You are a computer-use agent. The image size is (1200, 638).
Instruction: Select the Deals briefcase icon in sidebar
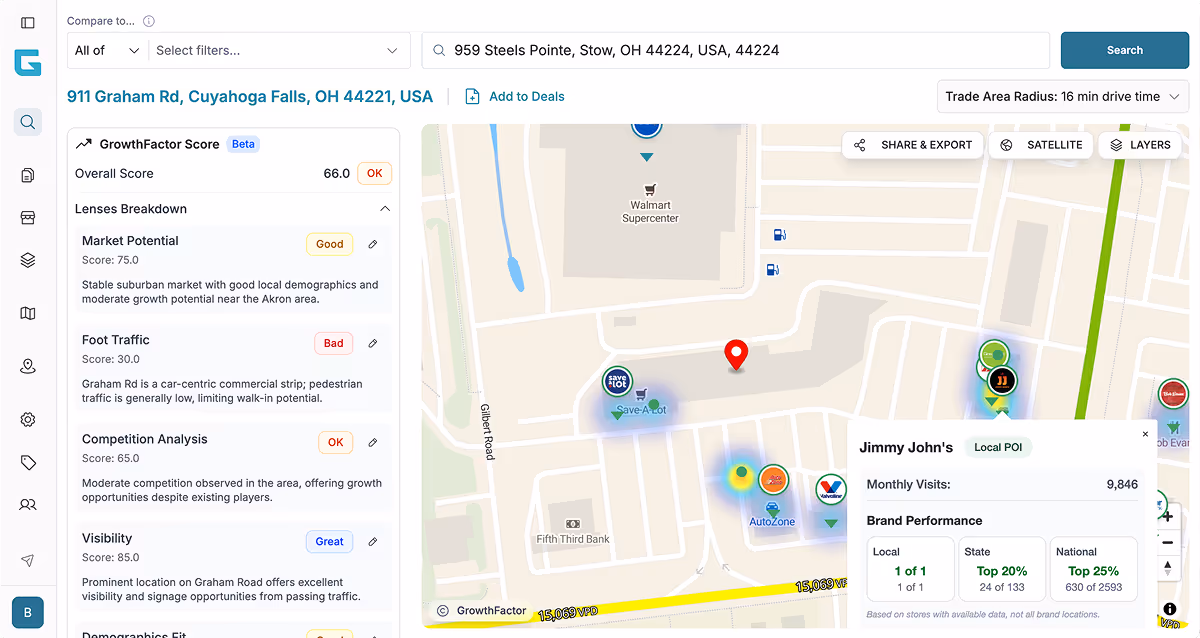click(28, 217)
